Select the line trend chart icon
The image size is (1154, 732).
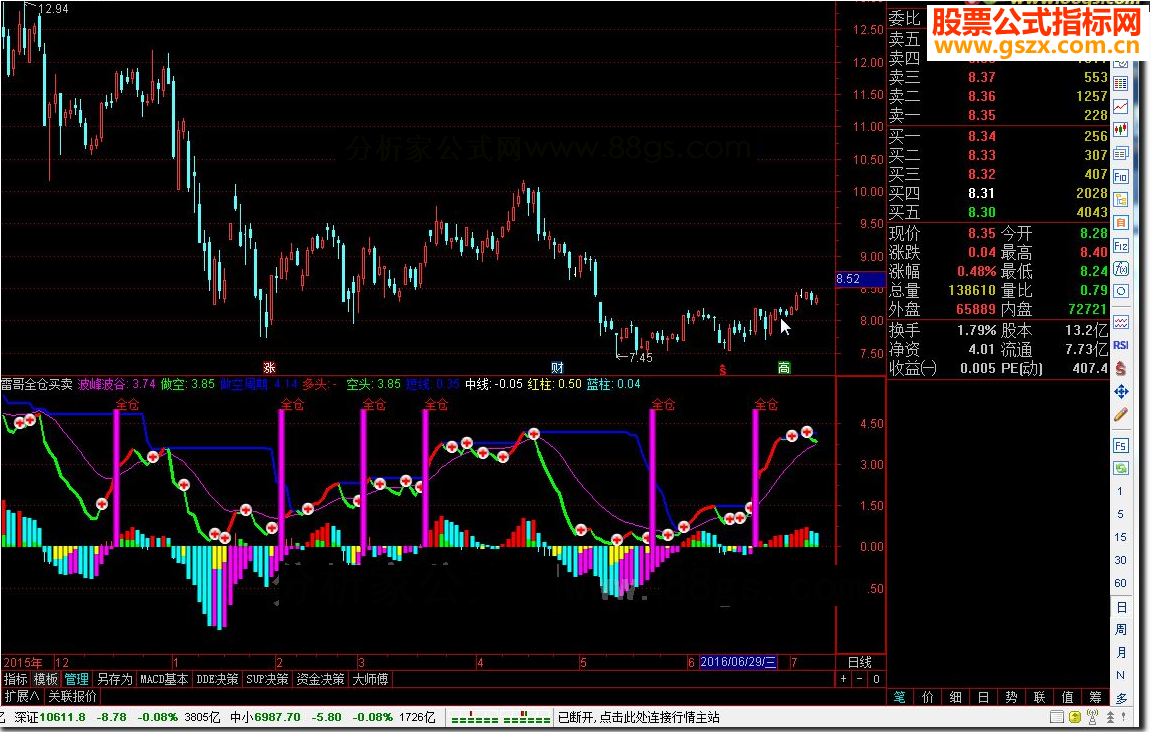click(1121, 107)
